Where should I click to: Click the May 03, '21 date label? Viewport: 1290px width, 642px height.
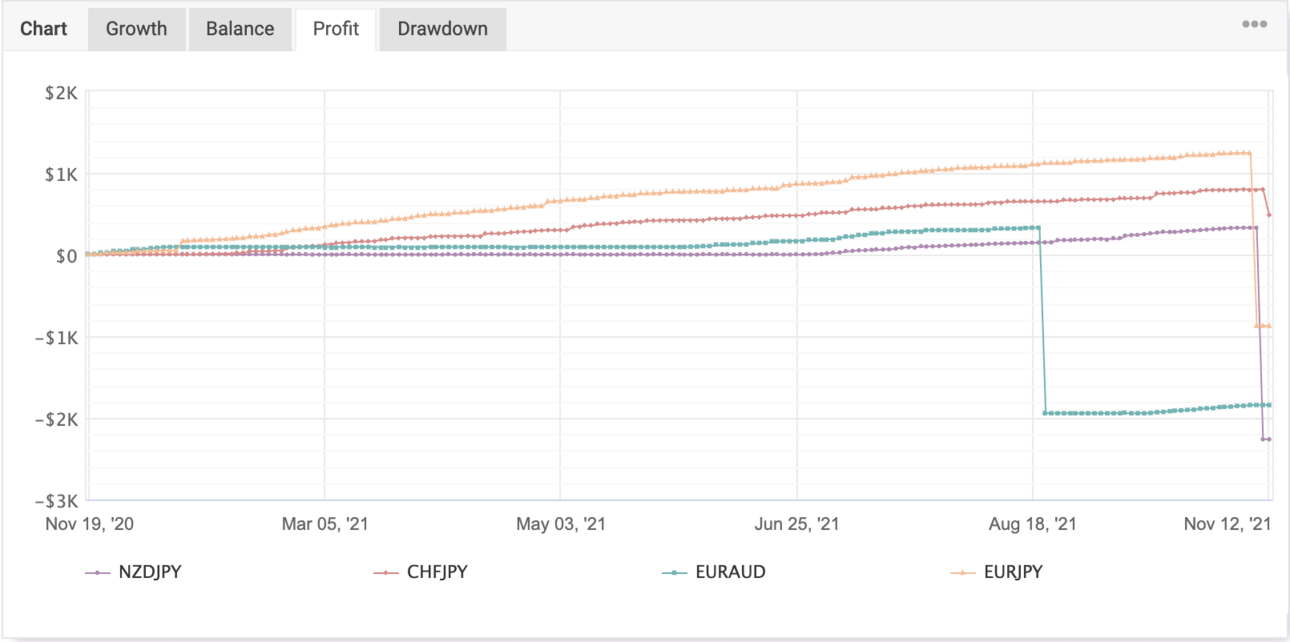pos(560,524)
